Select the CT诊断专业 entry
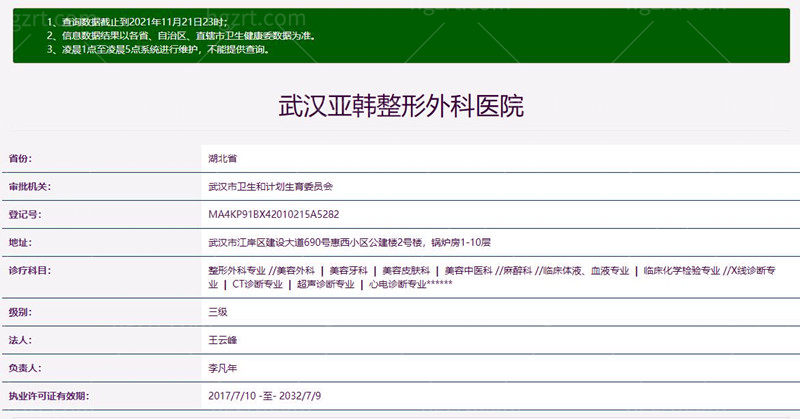The width and height of the screenshot is (800, 419). click(258, 284)
